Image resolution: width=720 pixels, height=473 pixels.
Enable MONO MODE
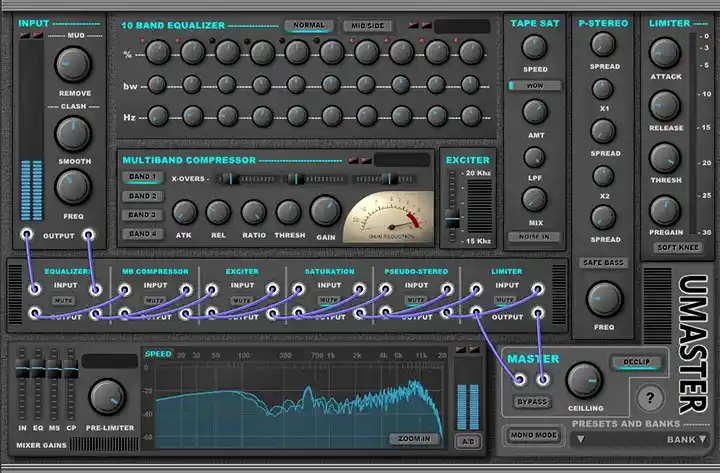click(533, 435)
